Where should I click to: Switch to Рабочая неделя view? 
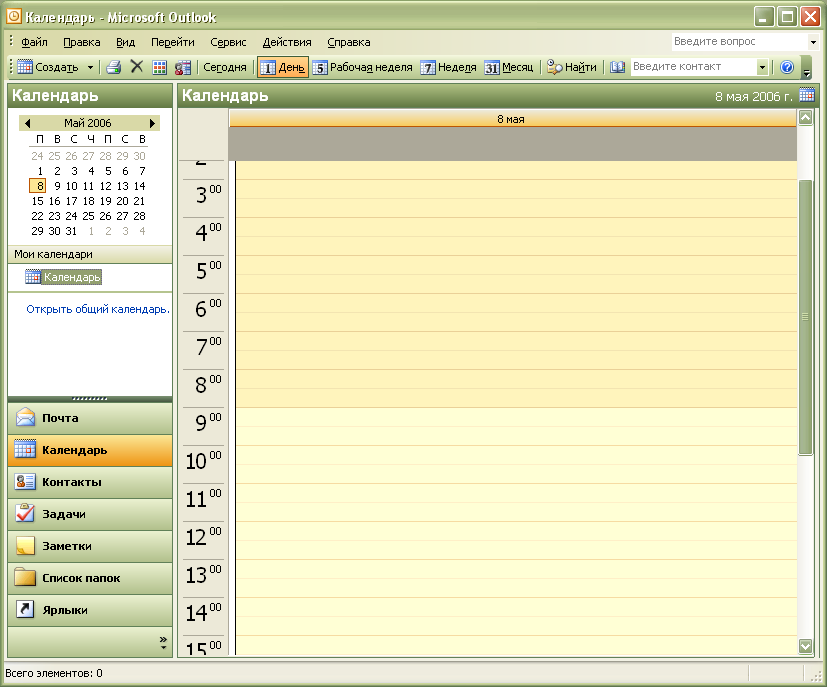coord(363,67)
